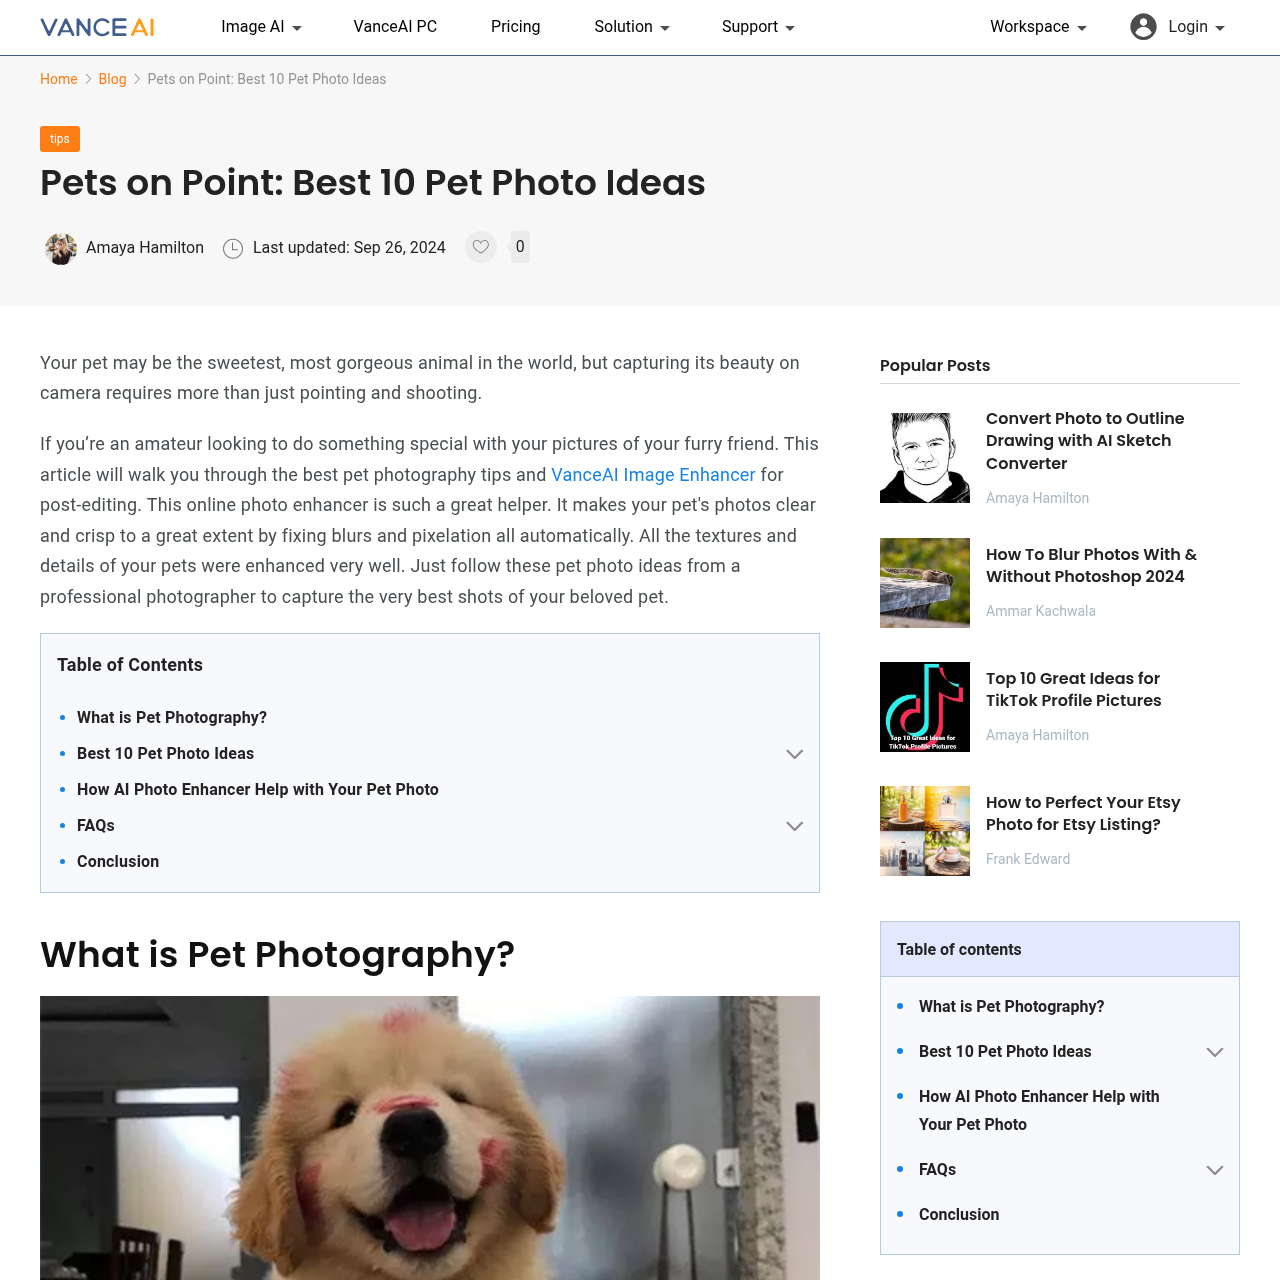
Task: Click the clock icon beside Last updated
Action: coord(233,248)
